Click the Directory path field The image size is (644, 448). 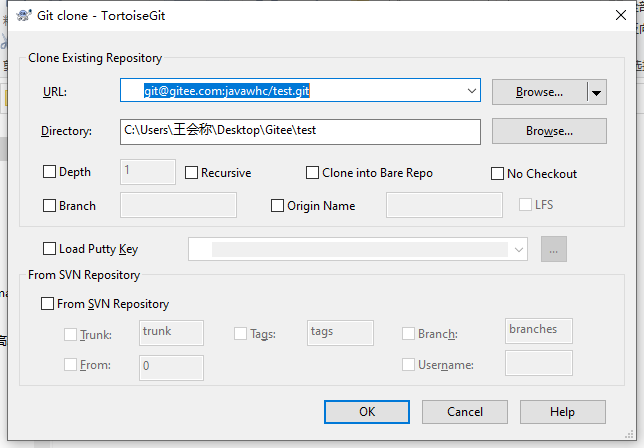tap(300, 131)
